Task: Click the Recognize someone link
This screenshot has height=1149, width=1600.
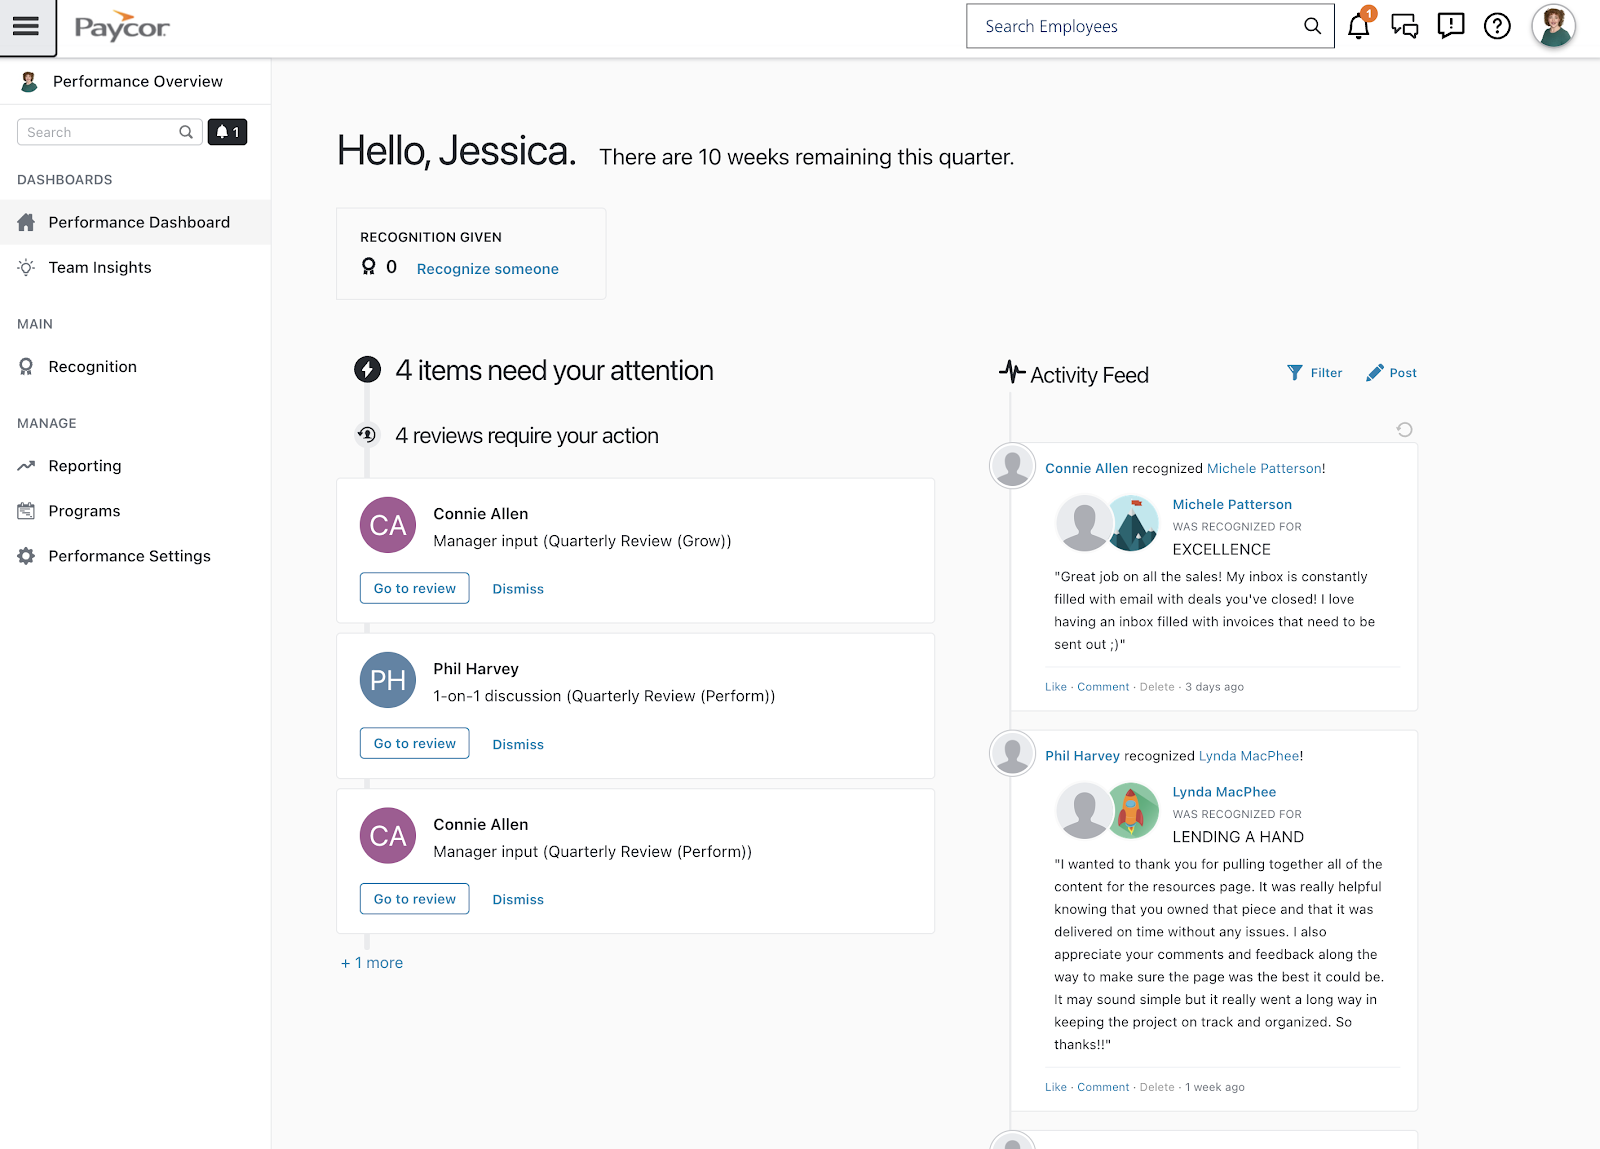Action: pyautogui.click(x=488, y=269)
